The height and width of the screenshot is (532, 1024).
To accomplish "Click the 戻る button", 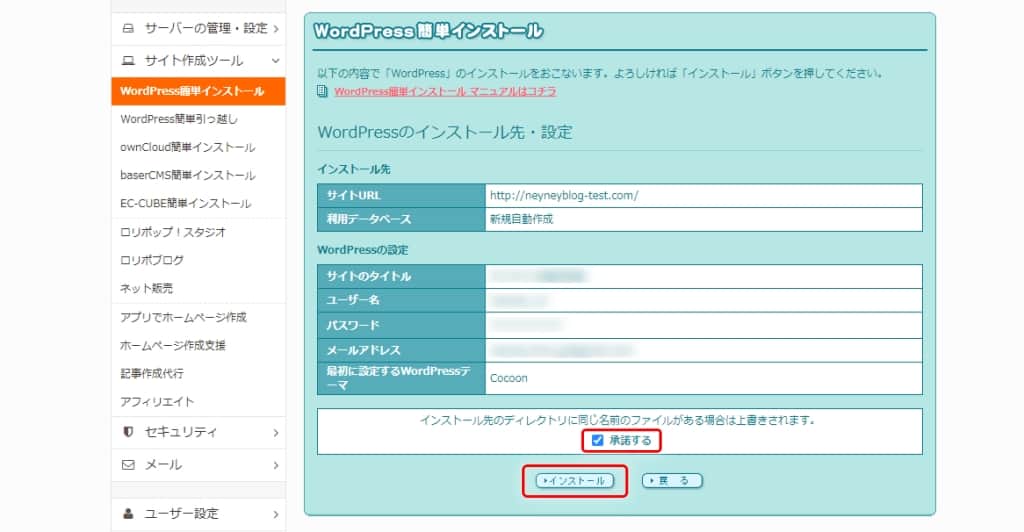I will click(672, 481).
